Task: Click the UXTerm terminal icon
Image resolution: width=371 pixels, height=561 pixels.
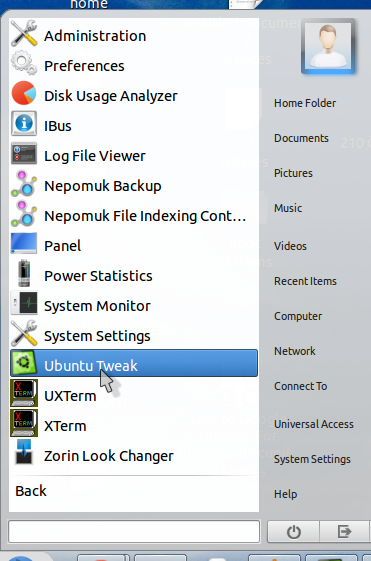Action: [x=24, y=393]
